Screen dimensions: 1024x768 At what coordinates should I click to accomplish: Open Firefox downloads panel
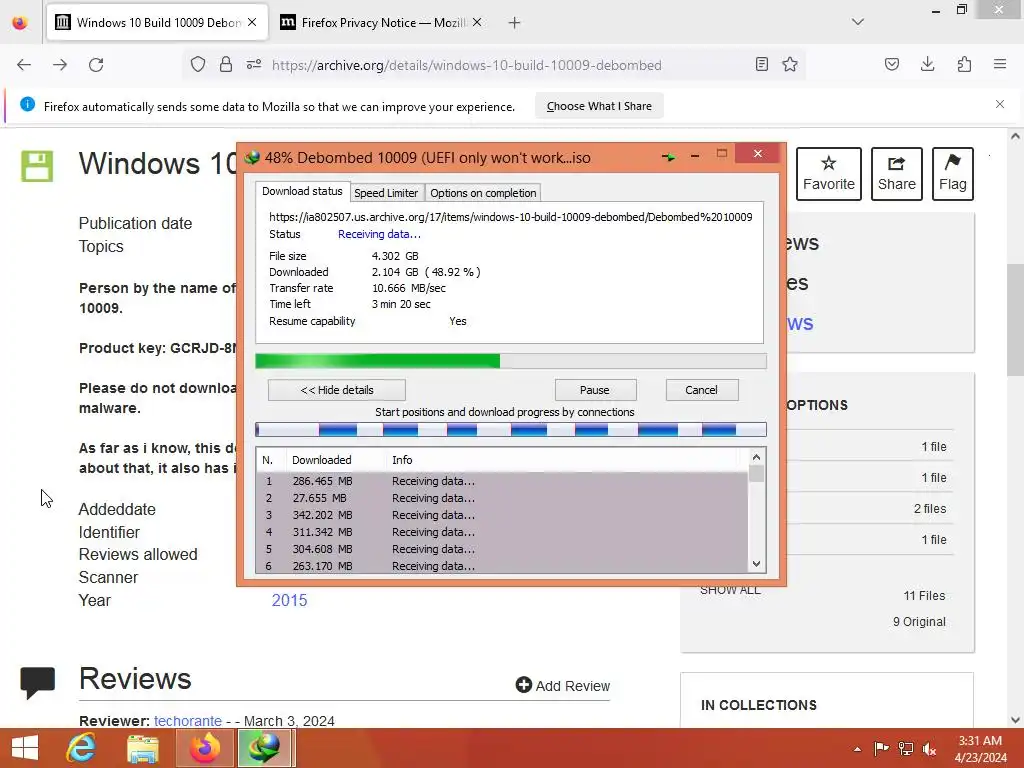(927, 64)
